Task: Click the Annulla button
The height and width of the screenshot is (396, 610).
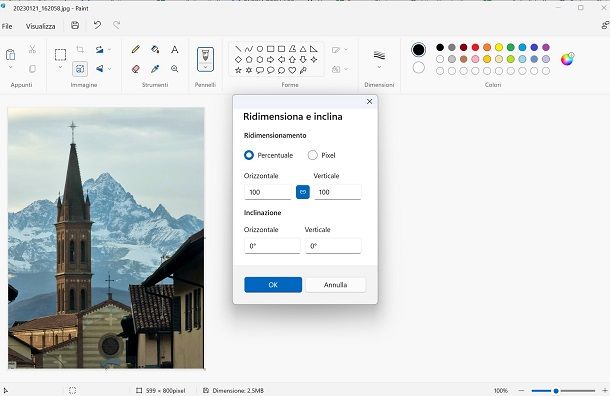Action: coord(335,285)
